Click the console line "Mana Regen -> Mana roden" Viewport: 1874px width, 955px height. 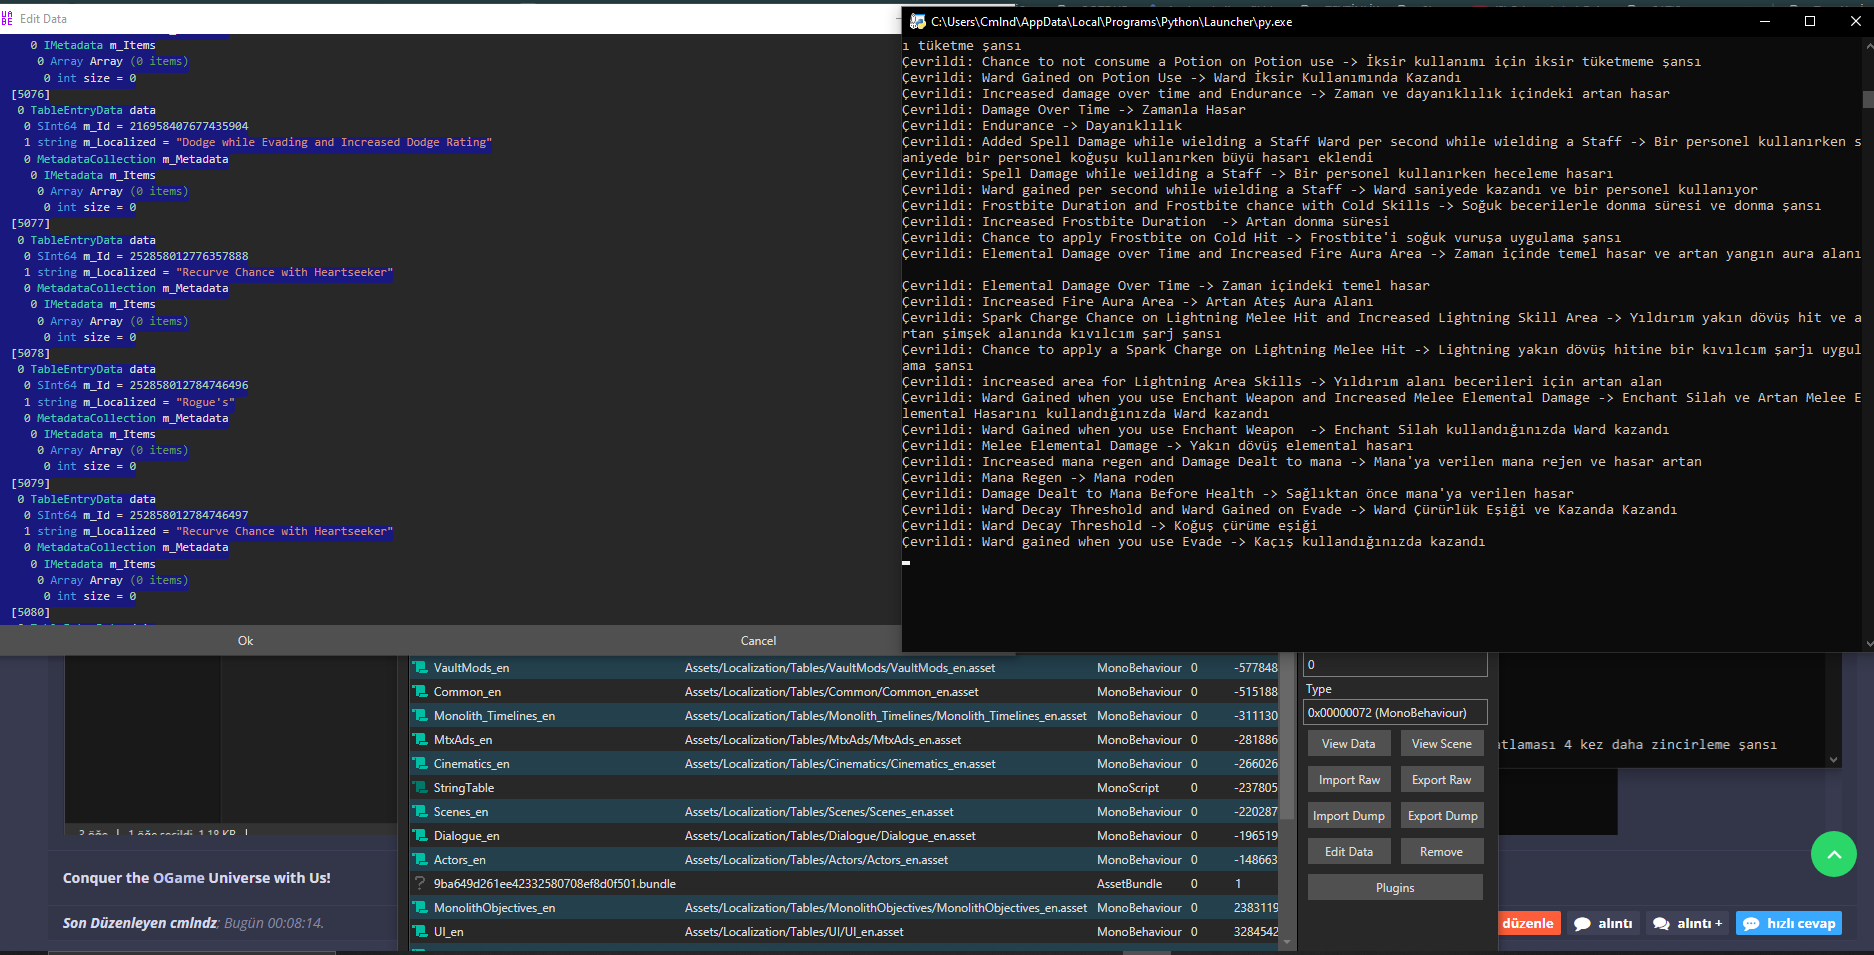point(1037,478)
